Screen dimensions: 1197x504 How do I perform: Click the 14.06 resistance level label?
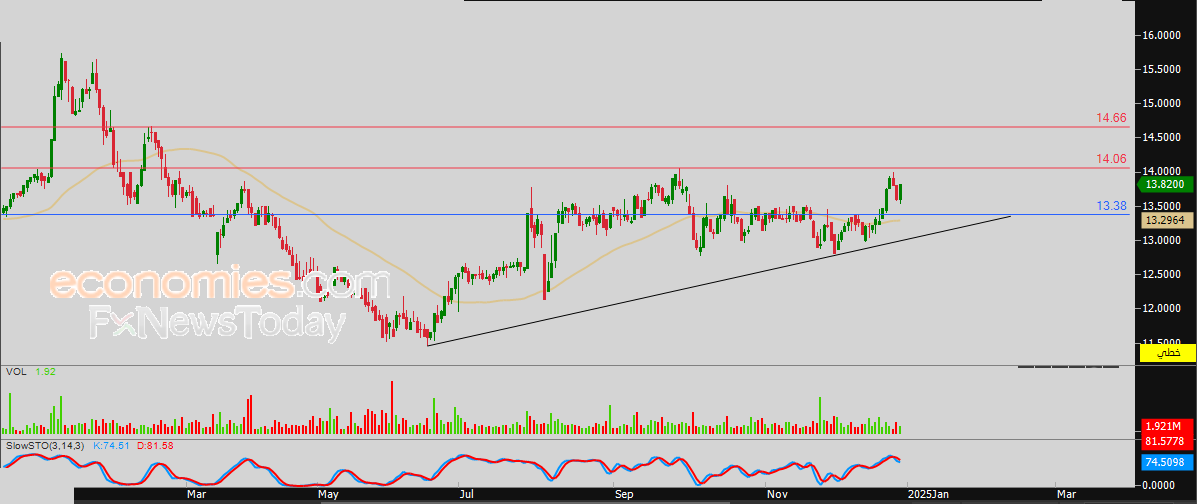(1112, 159)
